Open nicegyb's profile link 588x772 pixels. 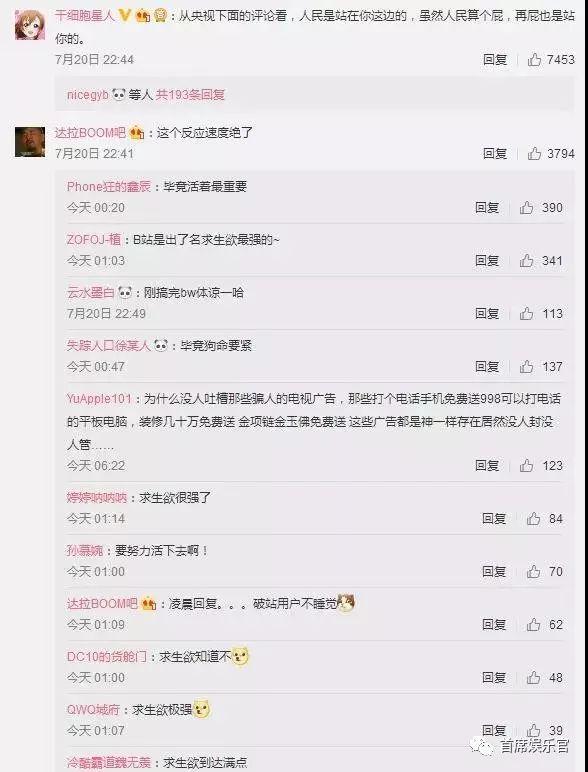coord(88,95)
